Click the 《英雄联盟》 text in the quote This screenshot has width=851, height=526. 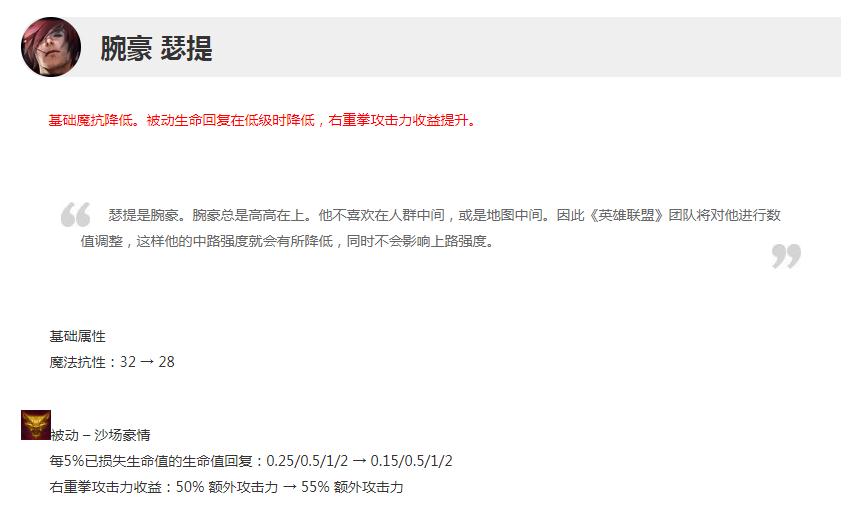click(x=626, y=216)
